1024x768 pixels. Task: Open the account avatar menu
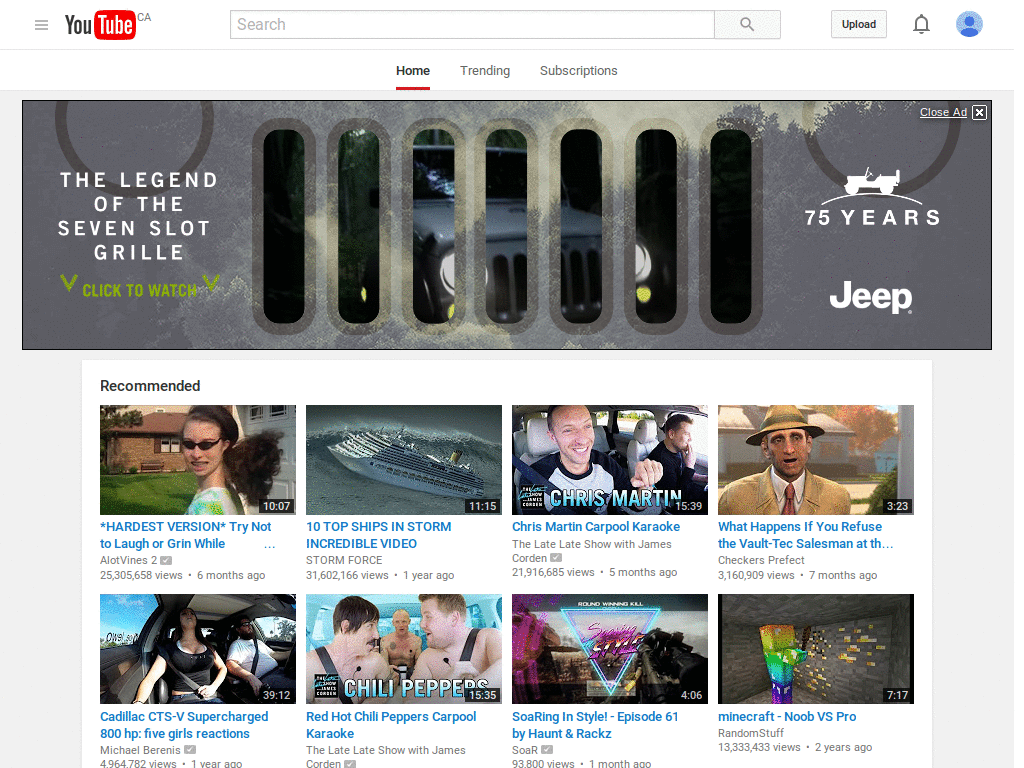click(x=969, y=24)
